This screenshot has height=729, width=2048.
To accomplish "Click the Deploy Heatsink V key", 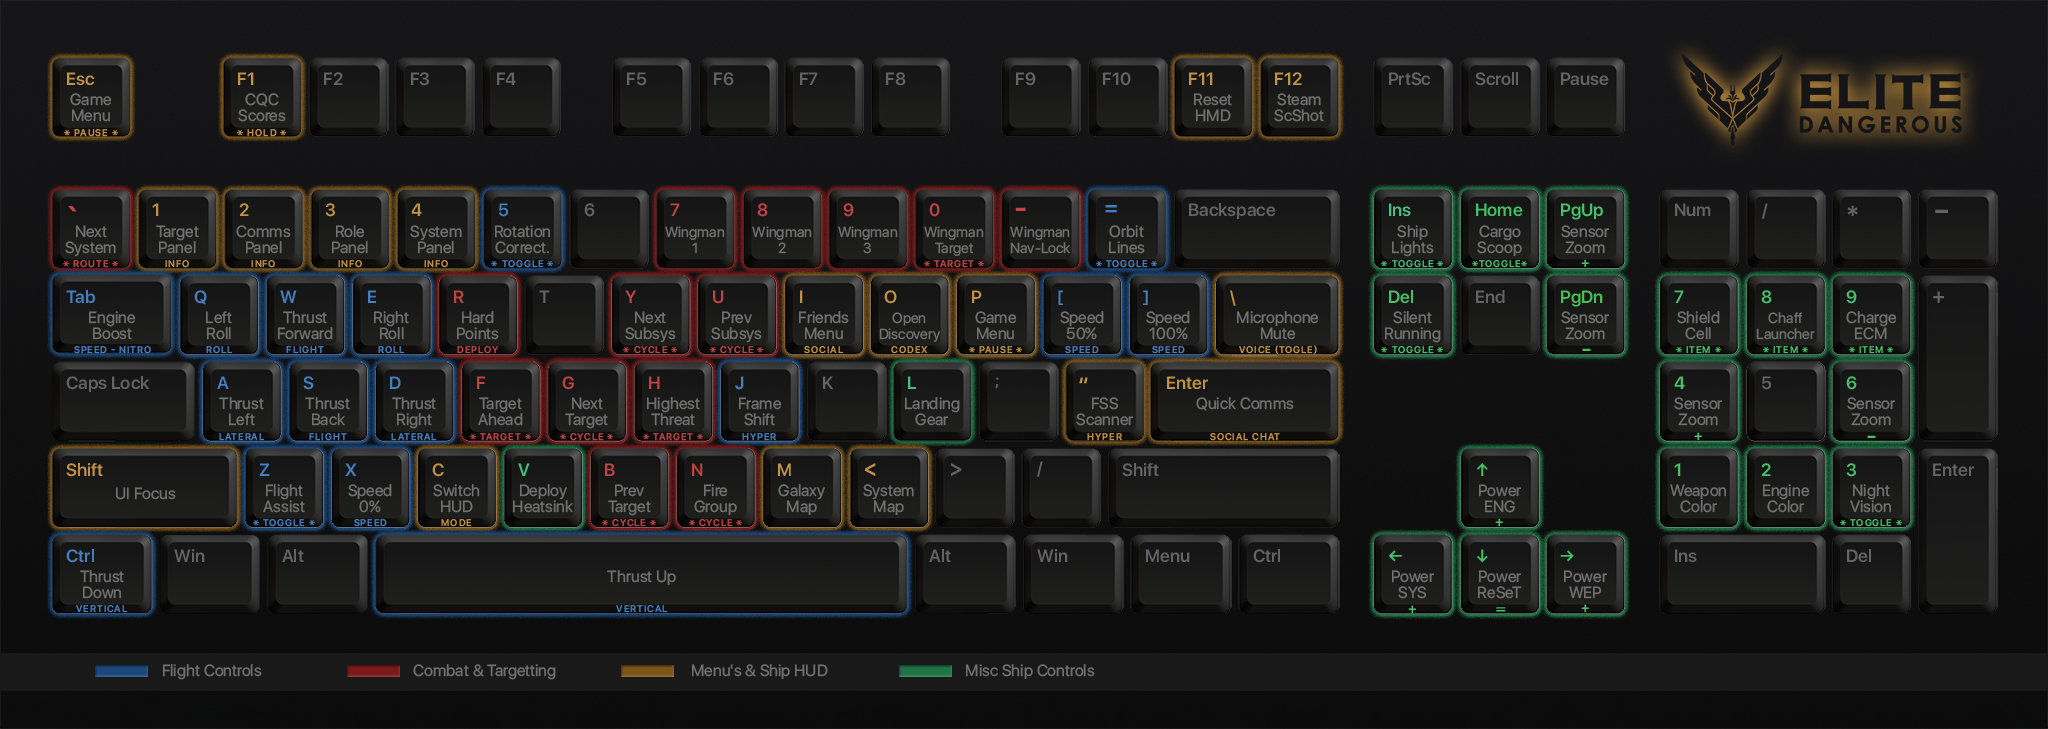I will click(x=542, y=488).
